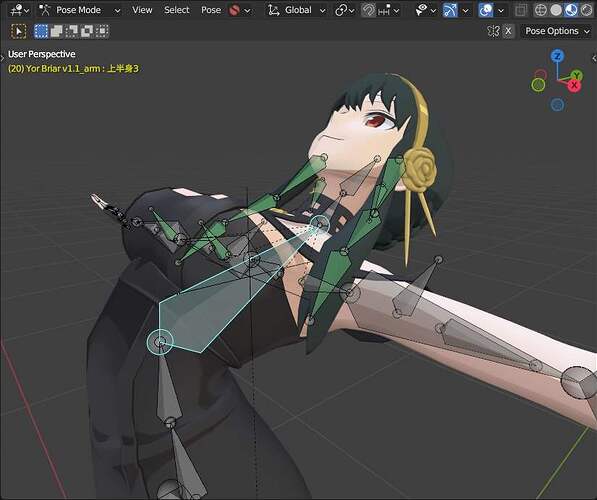Switch to Wireframe viewport shading
This screenshot has height=500, width=597.
tap(541, 10)
